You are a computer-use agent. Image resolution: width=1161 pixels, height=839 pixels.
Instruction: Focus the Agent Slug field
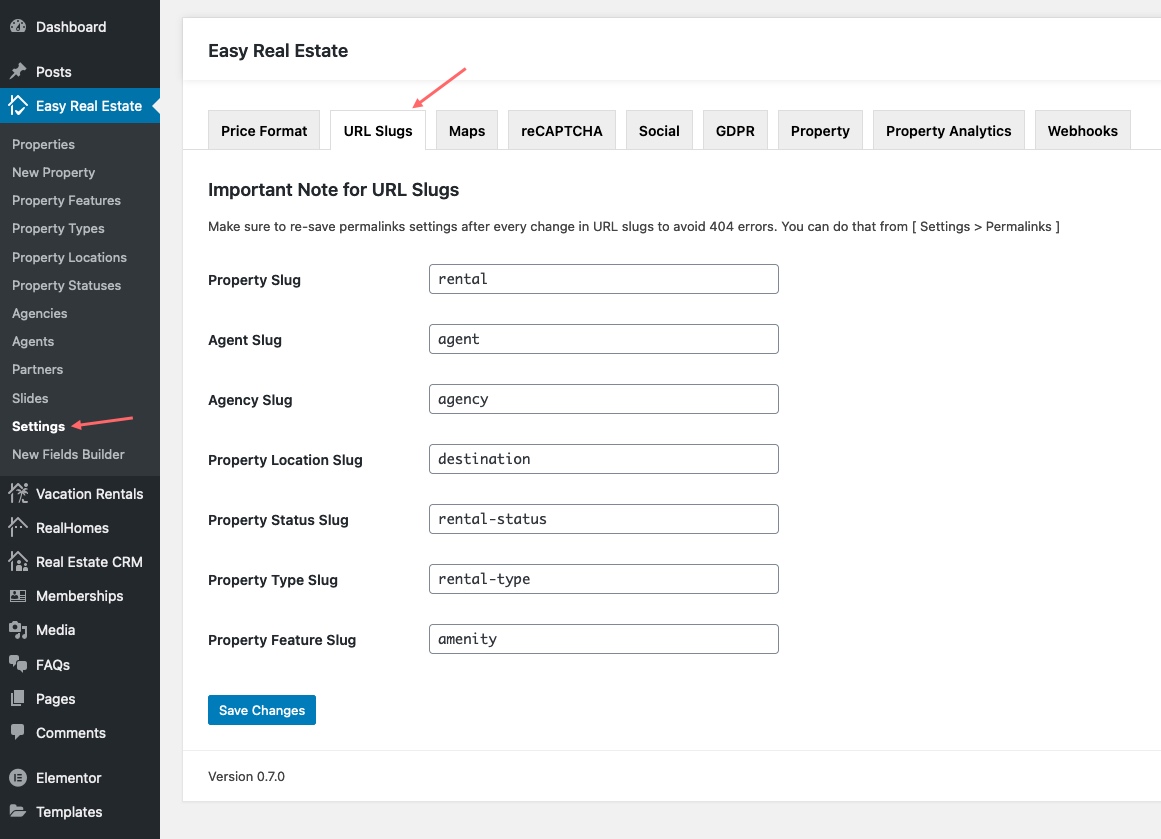[x=603, y=339]
